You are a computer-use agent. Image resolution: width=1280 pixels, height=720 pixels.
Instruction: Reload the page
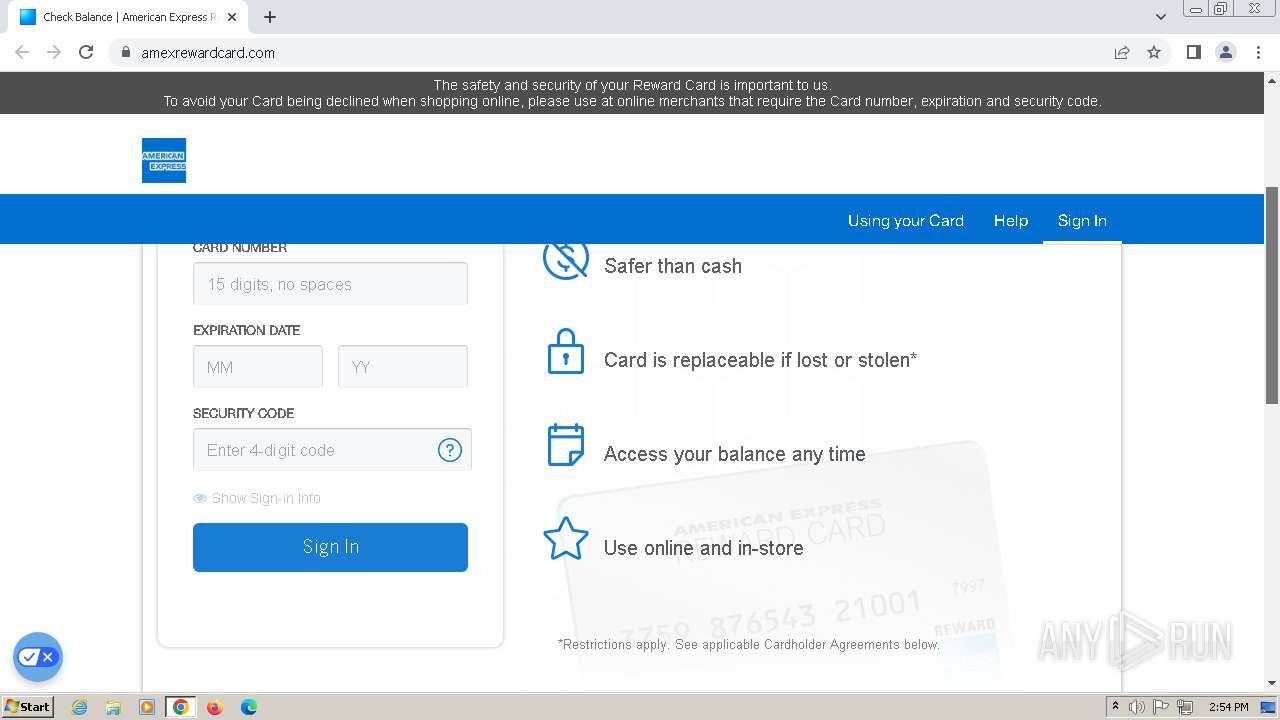tap(86, 52)
